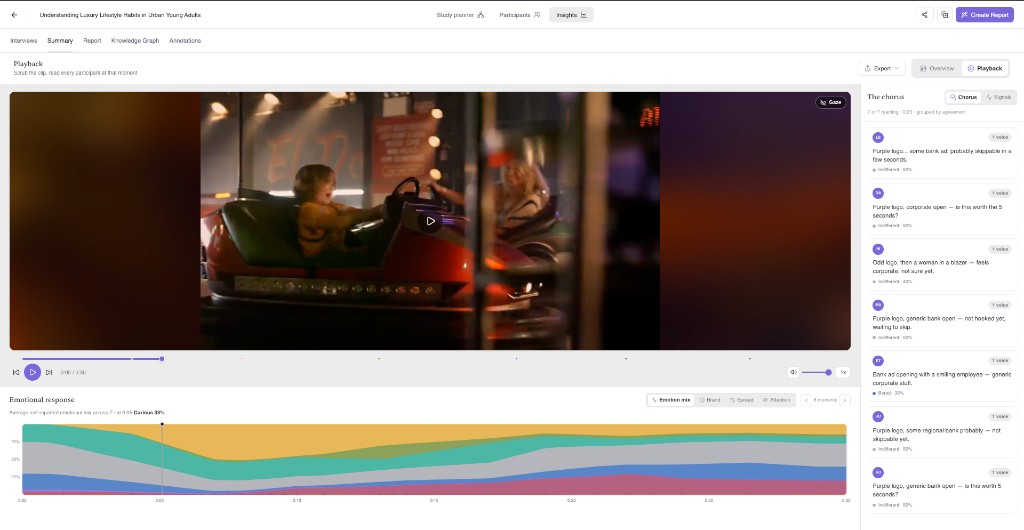Click the chart cursor marker at 0:05
This screenshot has height=530, width=1024.
pos(162,425)
